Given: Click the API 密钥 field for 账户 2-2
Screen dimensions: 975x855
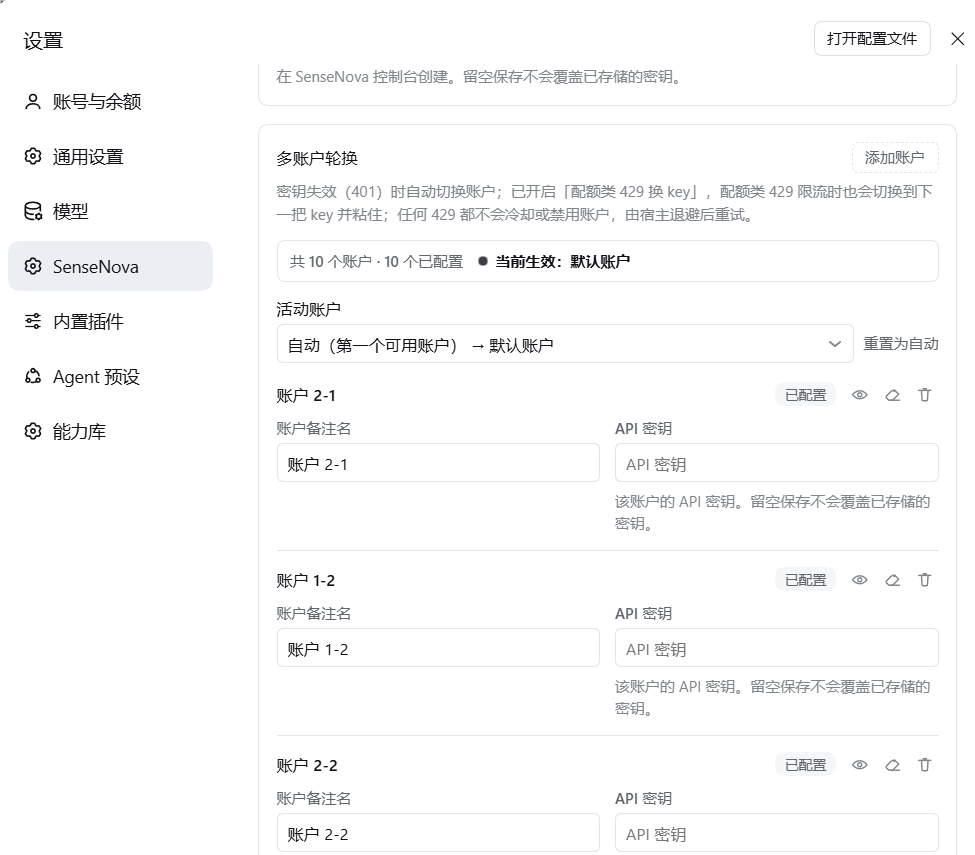Looking at the screenshot, I should point(777,833).
